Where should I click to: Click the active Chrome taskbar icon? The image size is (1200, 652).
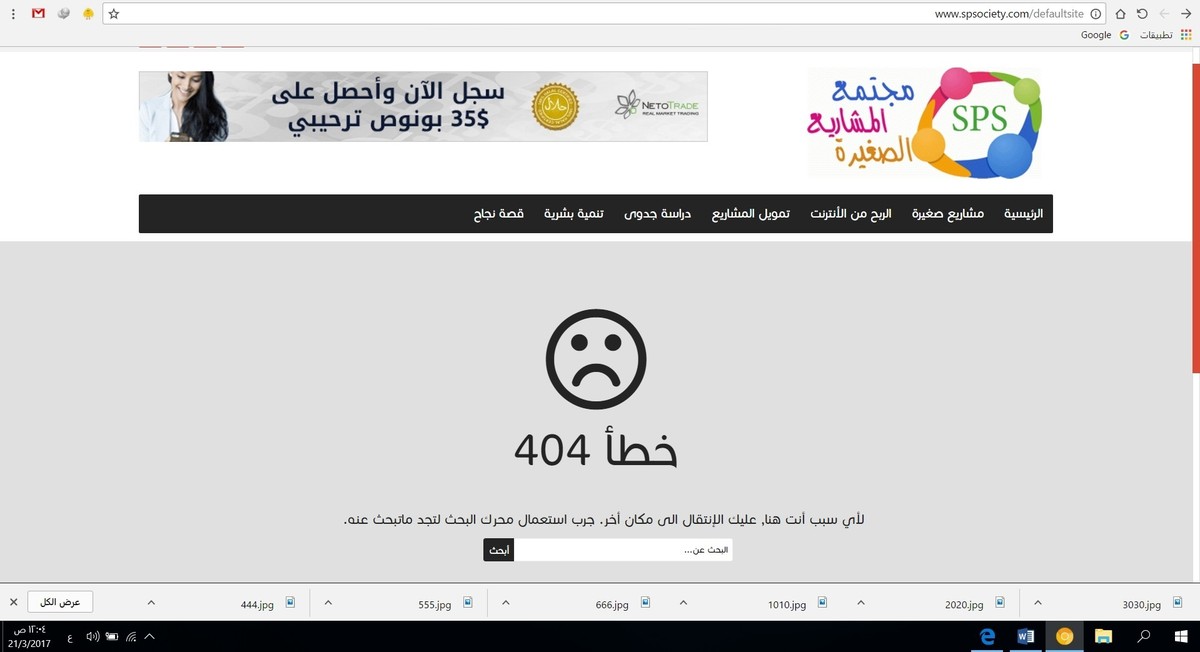point(1065,636)
